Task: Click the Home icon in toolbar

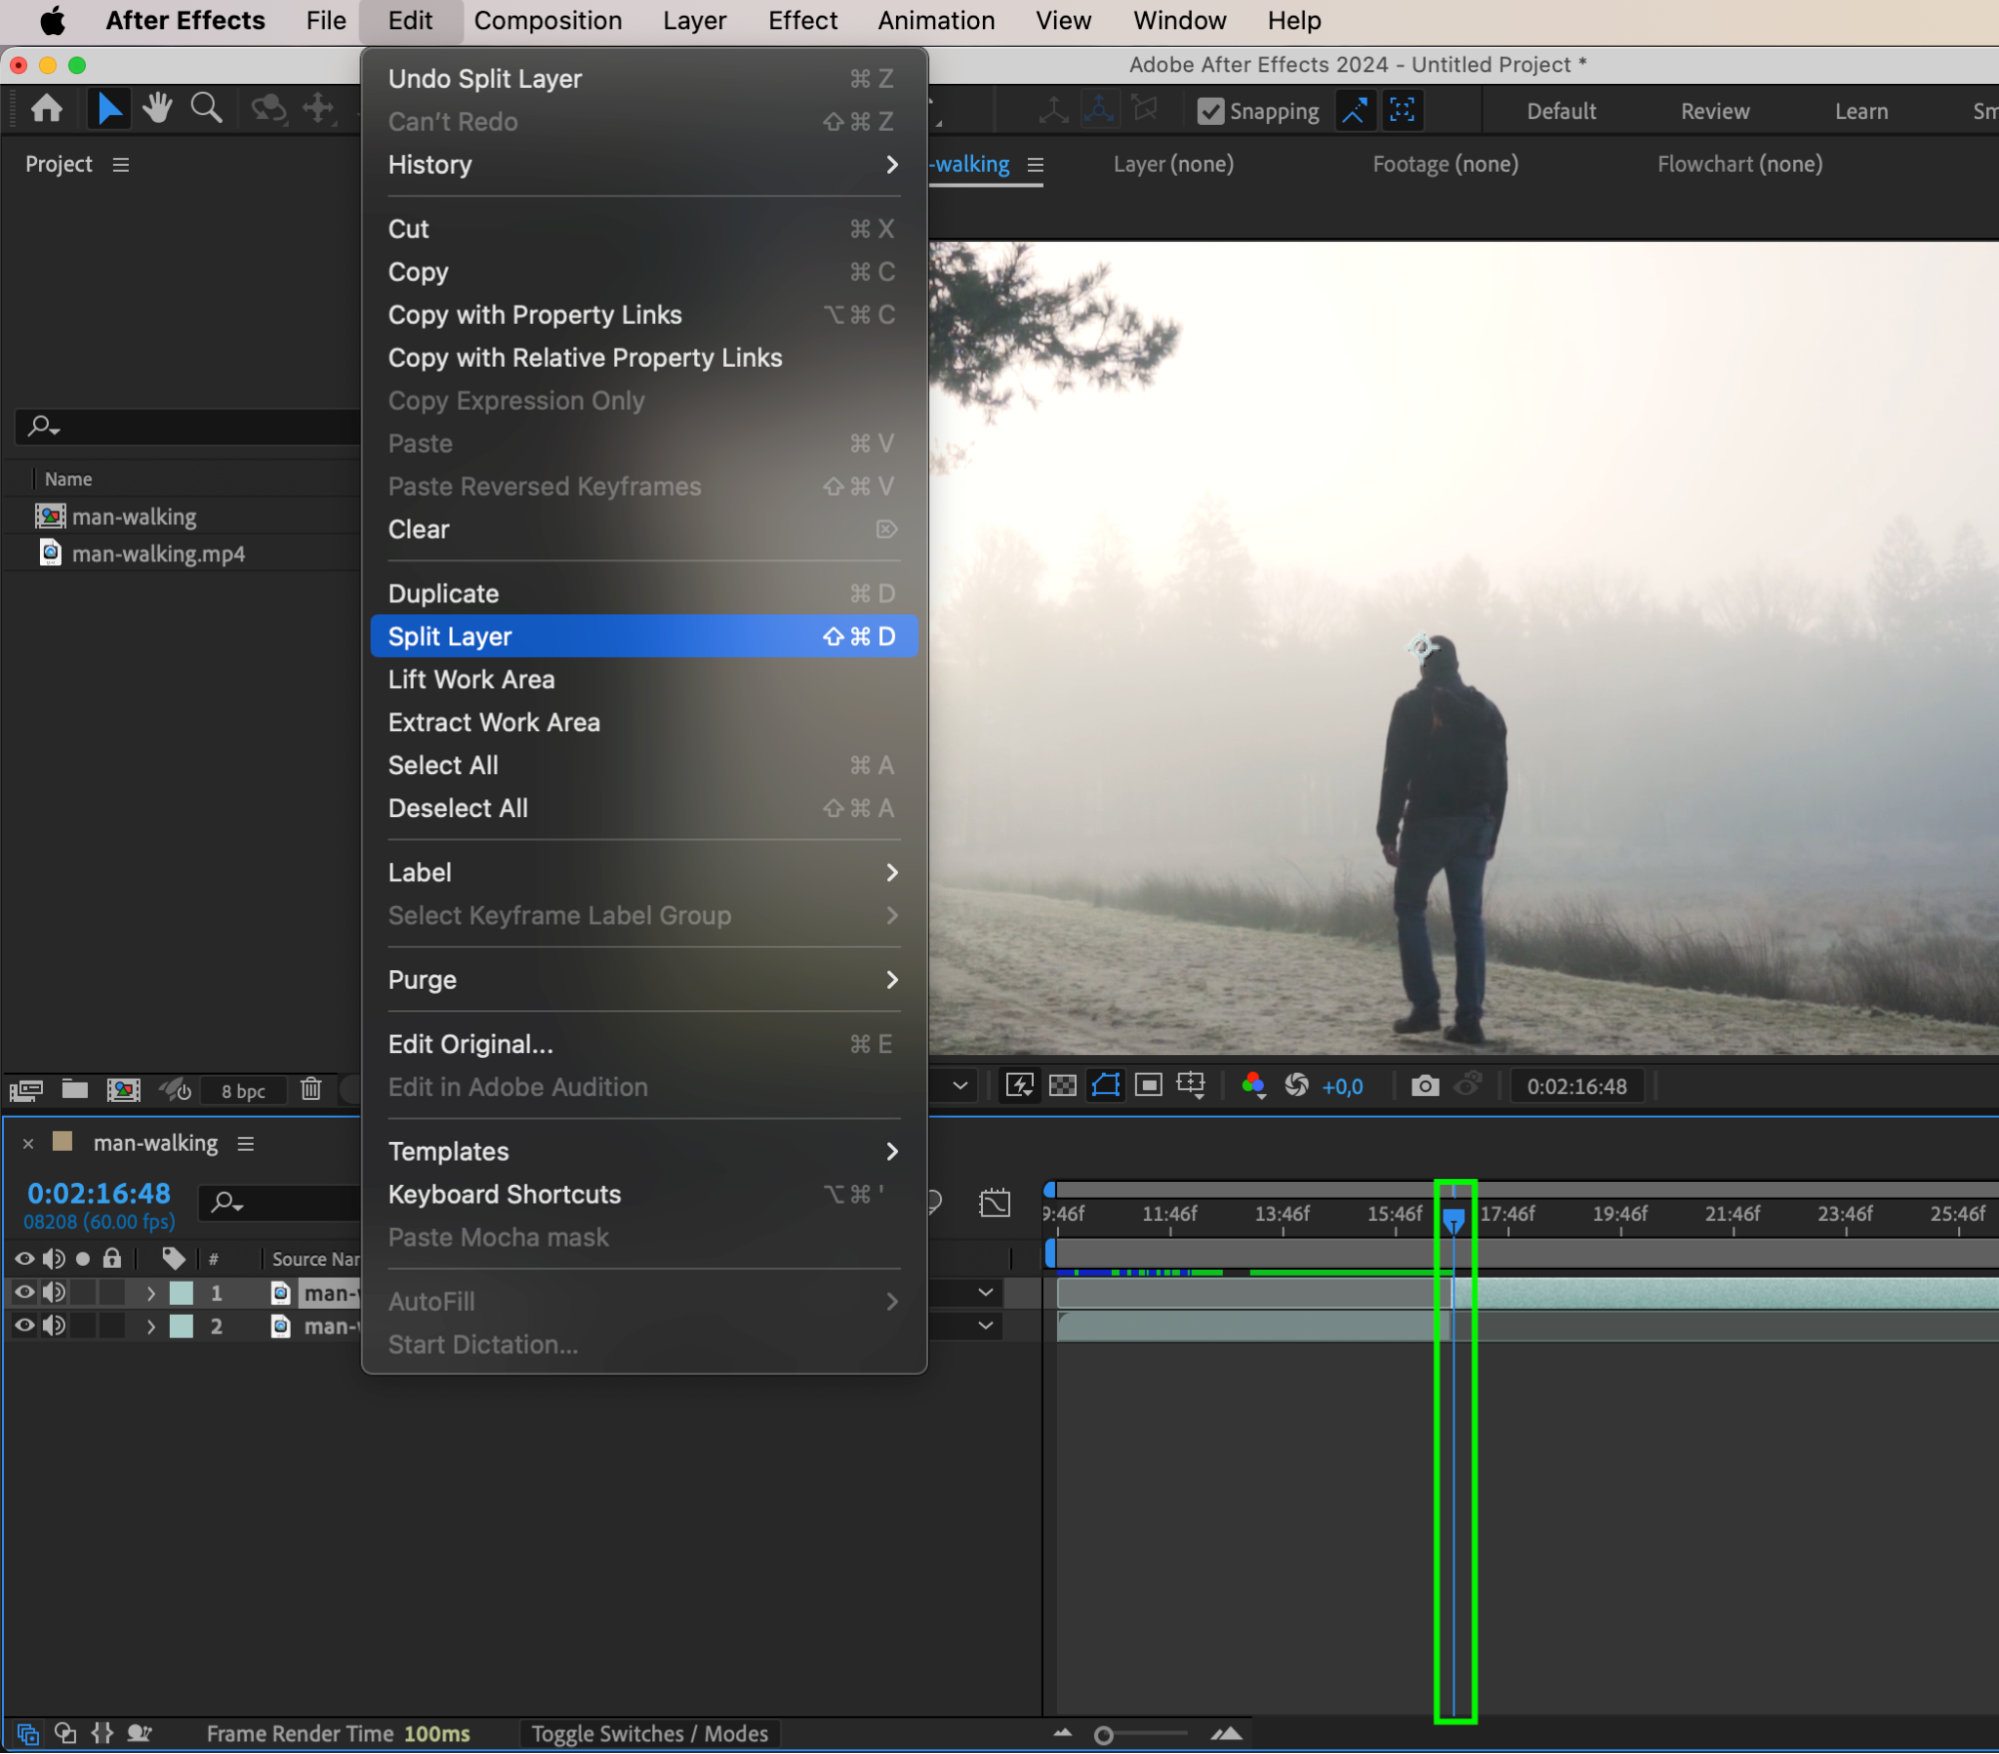Action: (47, 108)
